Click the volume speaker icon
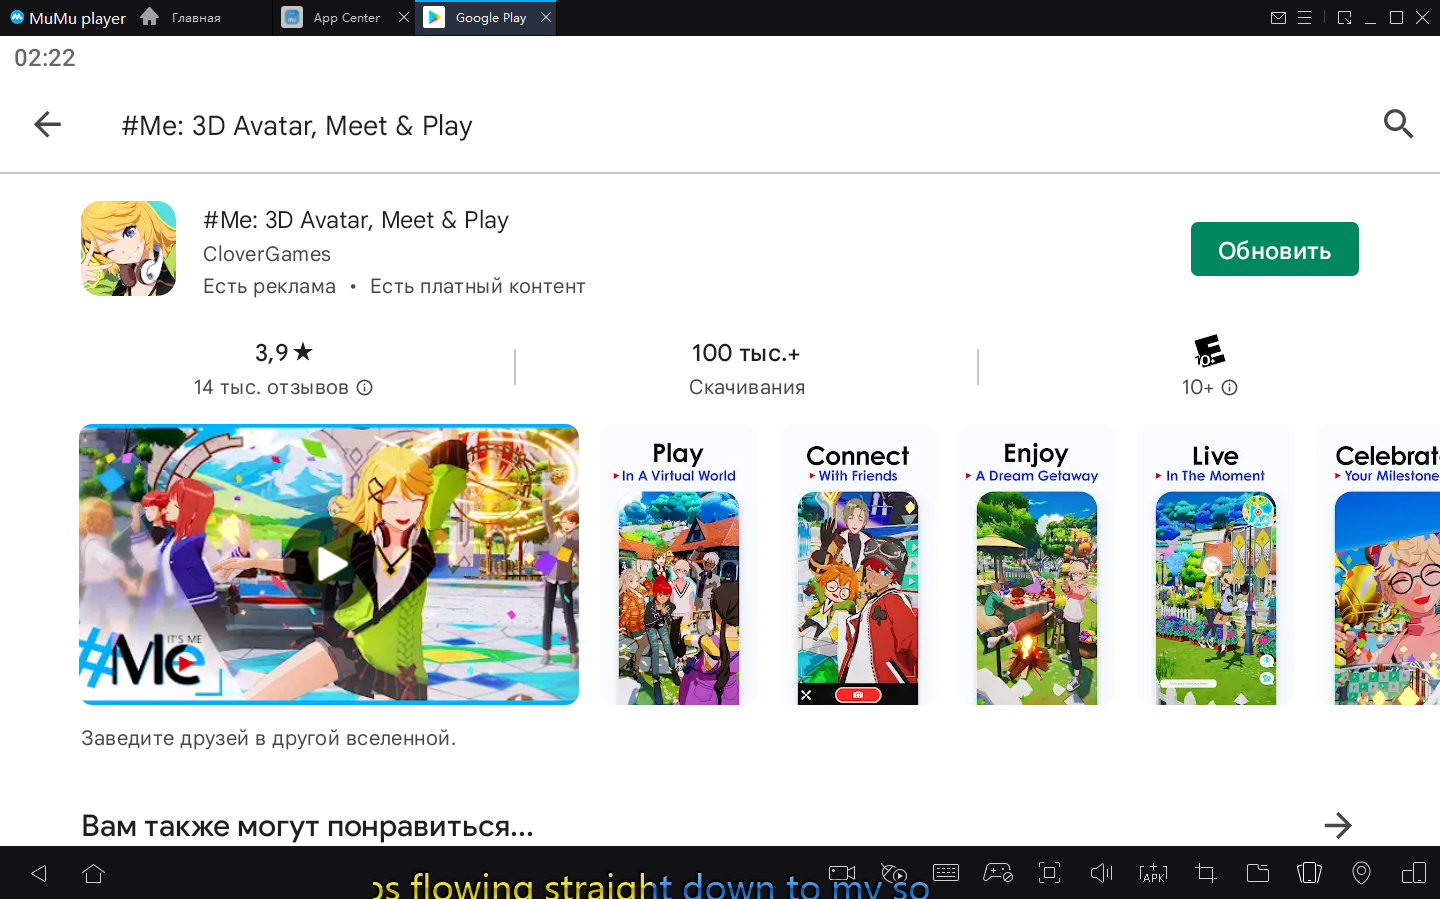This screenshot has width=1440, height=899. pyautogui.click(x=1101, y=873)
